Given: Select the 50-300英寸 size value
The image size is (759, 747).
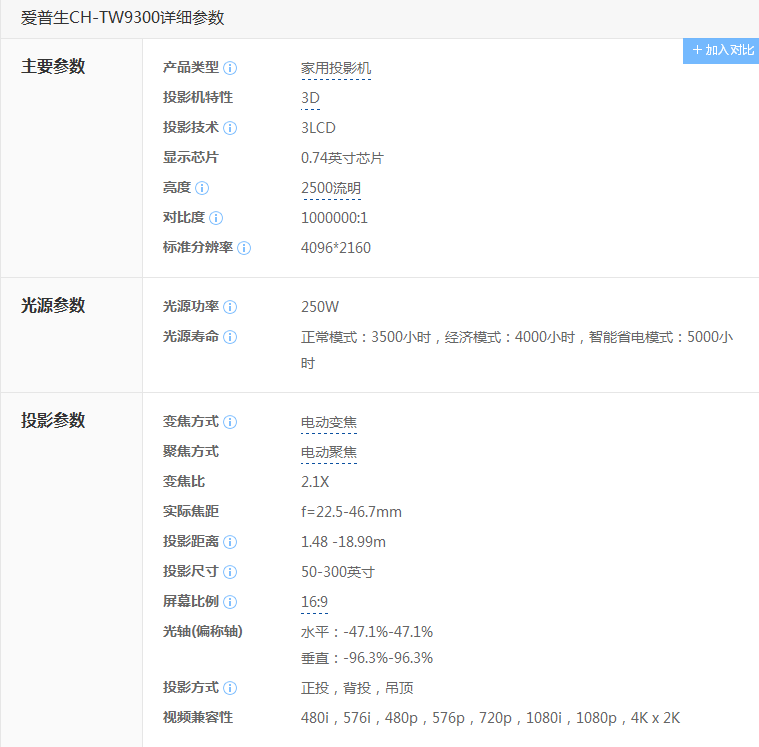Looking at the screenshot, I should coord(338,572).
